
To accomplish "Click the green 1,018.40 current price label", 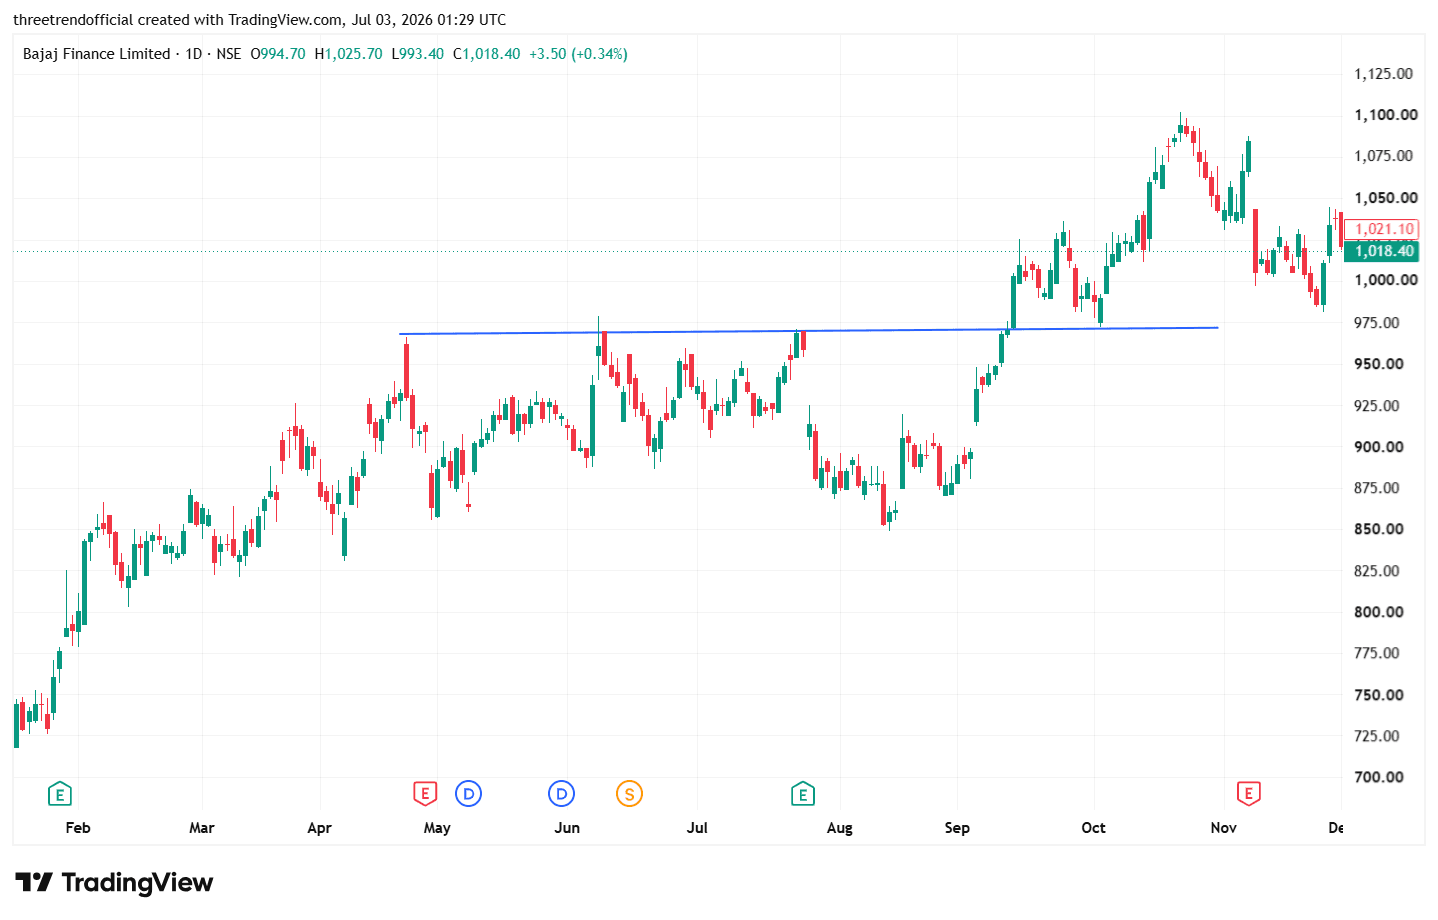I will tap(1384, 251).
